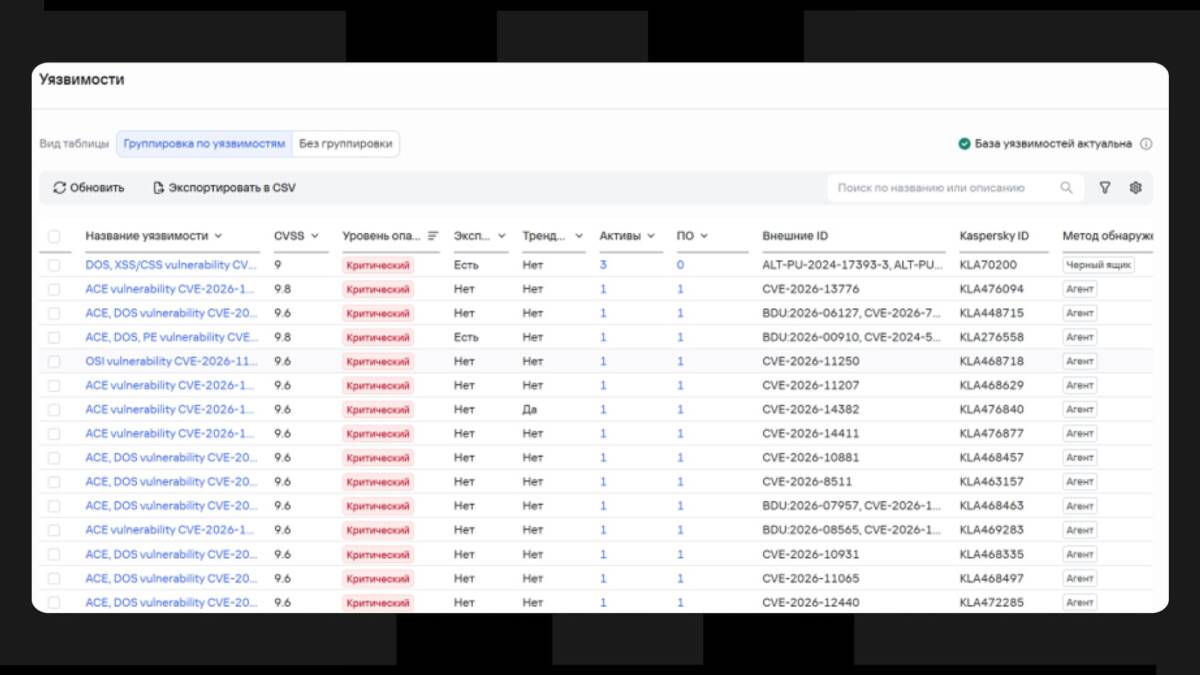Click Агент tag in KLA476094 row
The height and width of the screenshot is (675, 1200).
[1080, 289]
